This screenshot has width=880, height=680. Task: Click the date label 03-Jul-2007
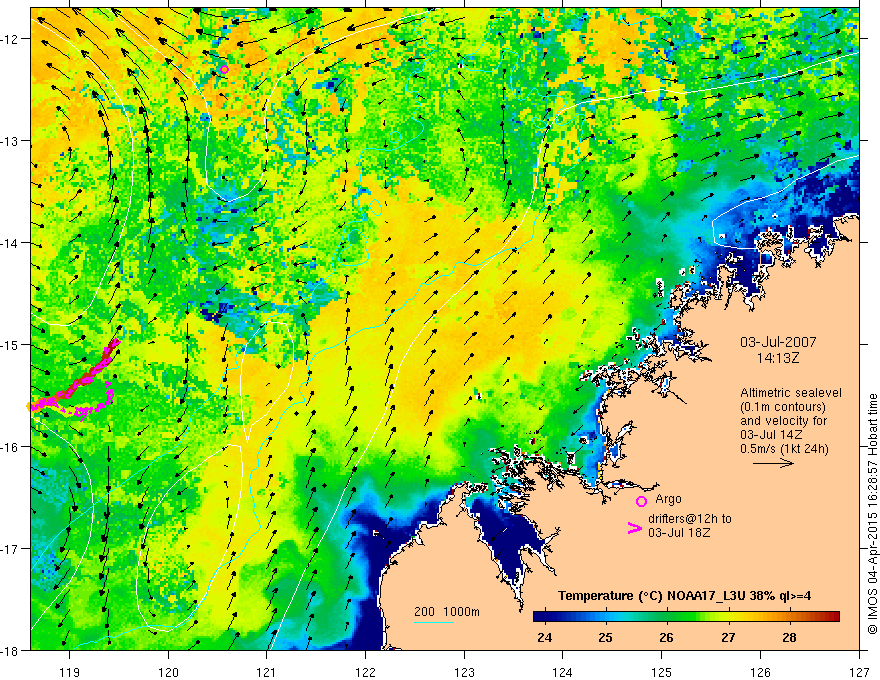click(778, 342)
